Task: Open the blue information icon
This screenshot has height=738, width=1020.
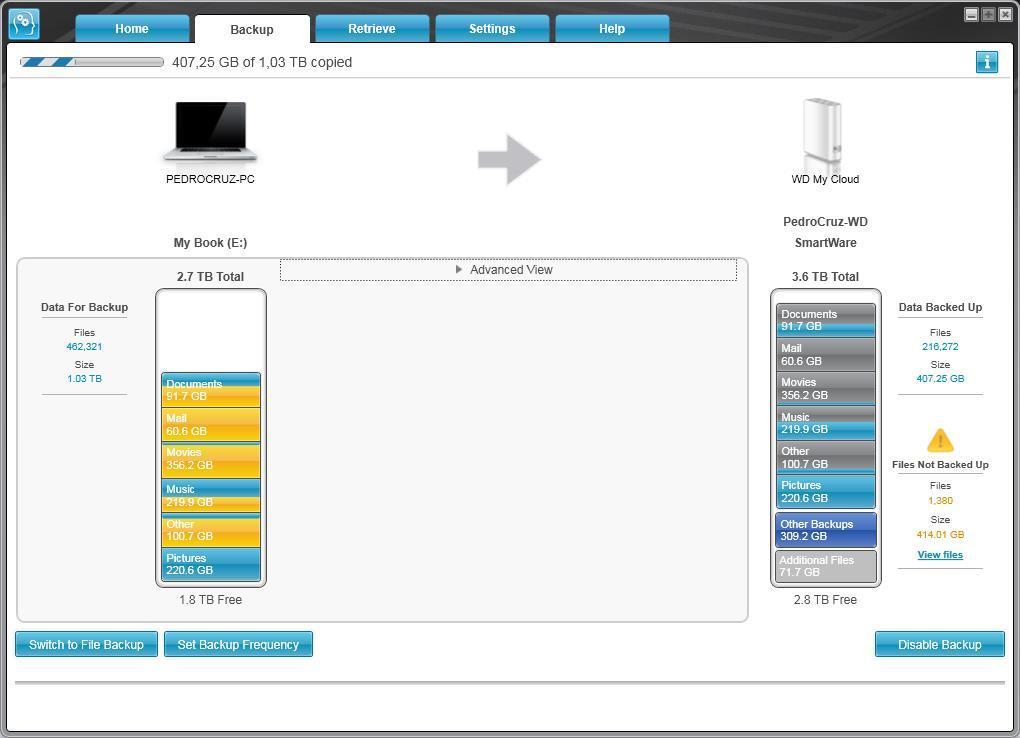Action: tap(986, 62)
